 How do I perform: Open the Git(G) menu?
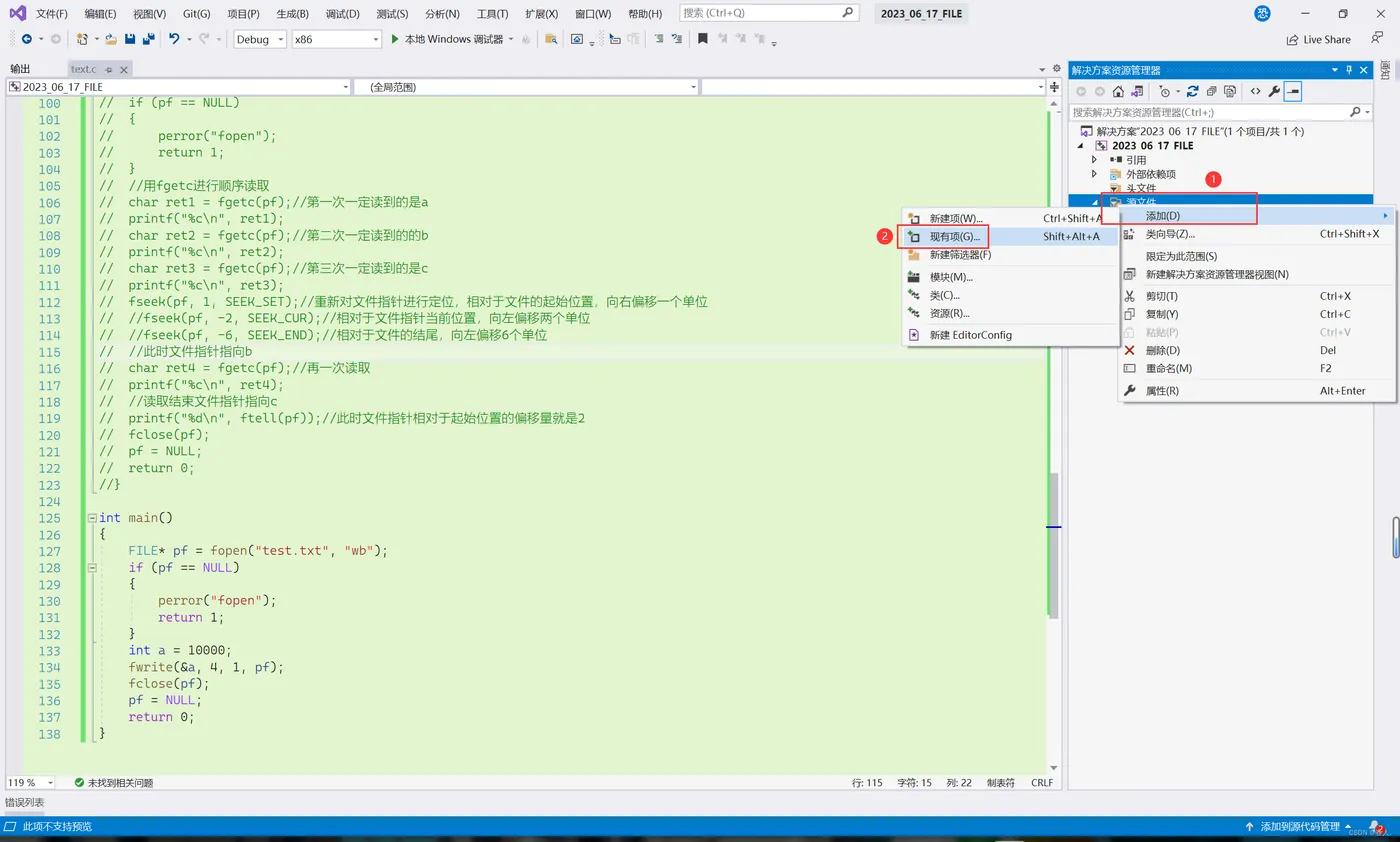tap(197, 14)
